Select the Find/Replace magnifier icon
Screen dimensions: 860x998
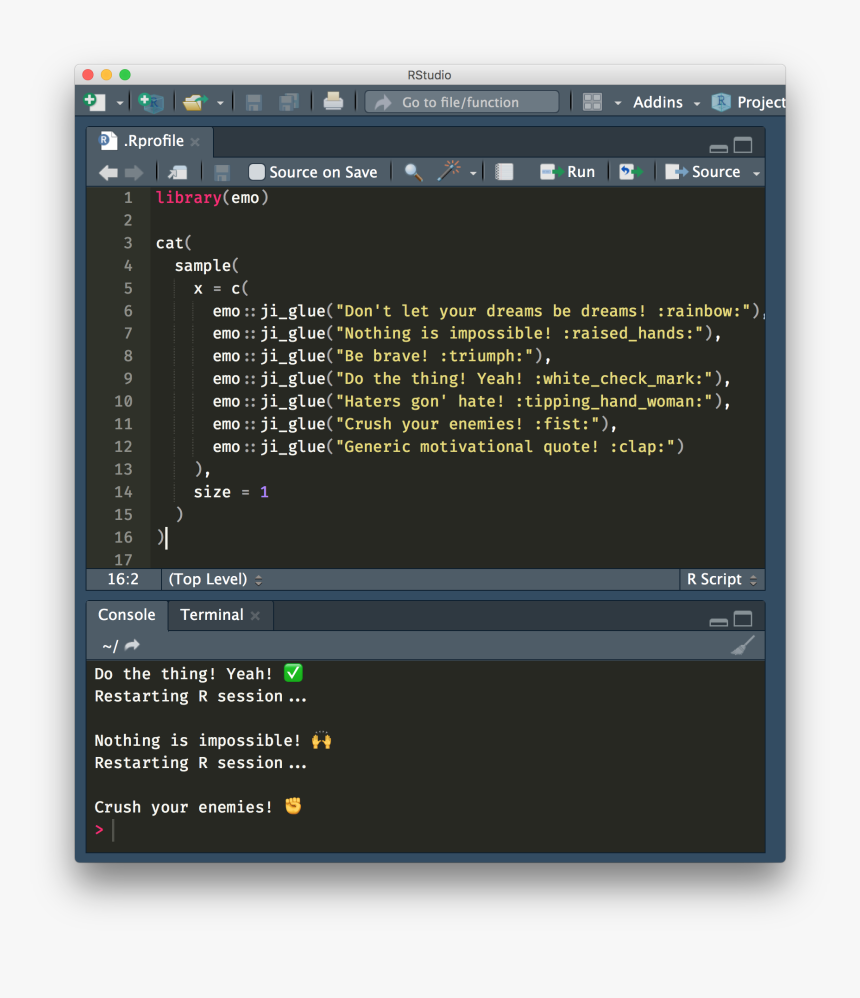click(411, 171)
